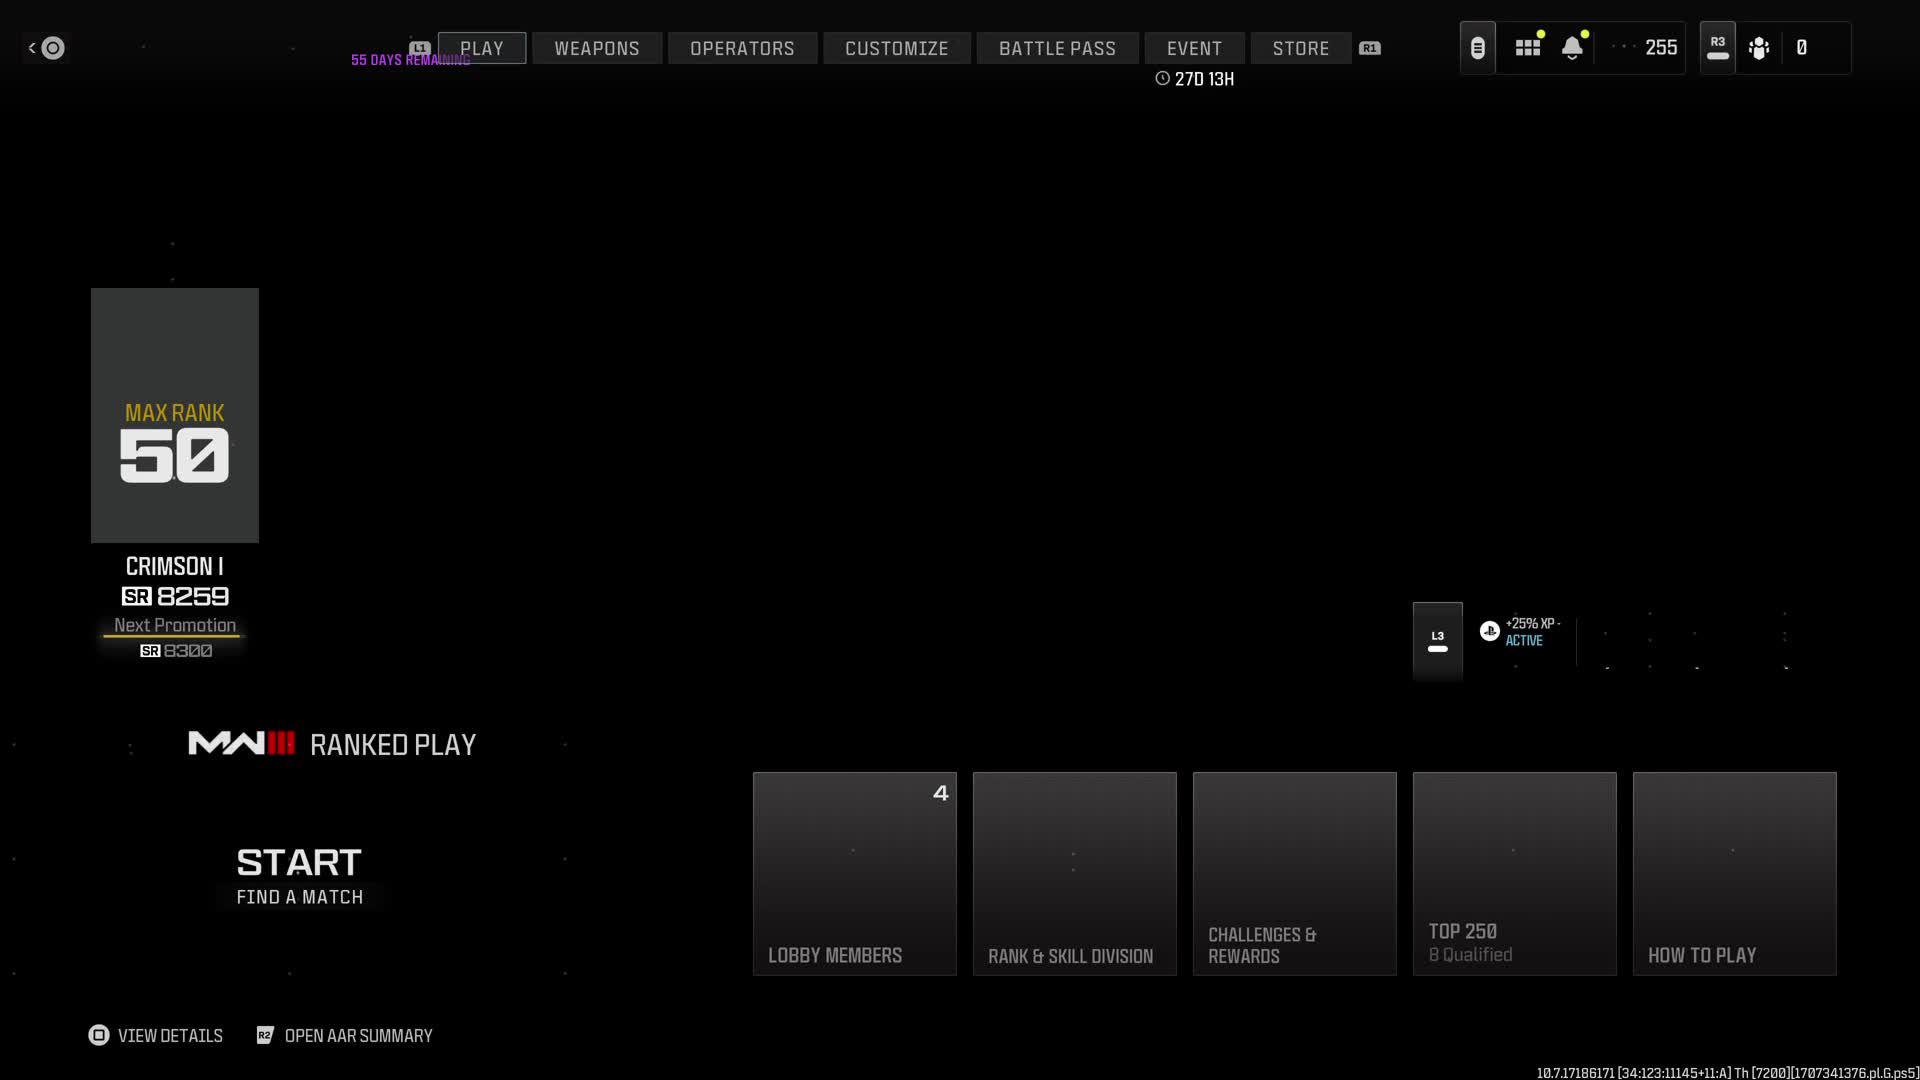The image size is (1920, 1080).
Task: Click the 8 Qualified text
Action: (1470, 955)
